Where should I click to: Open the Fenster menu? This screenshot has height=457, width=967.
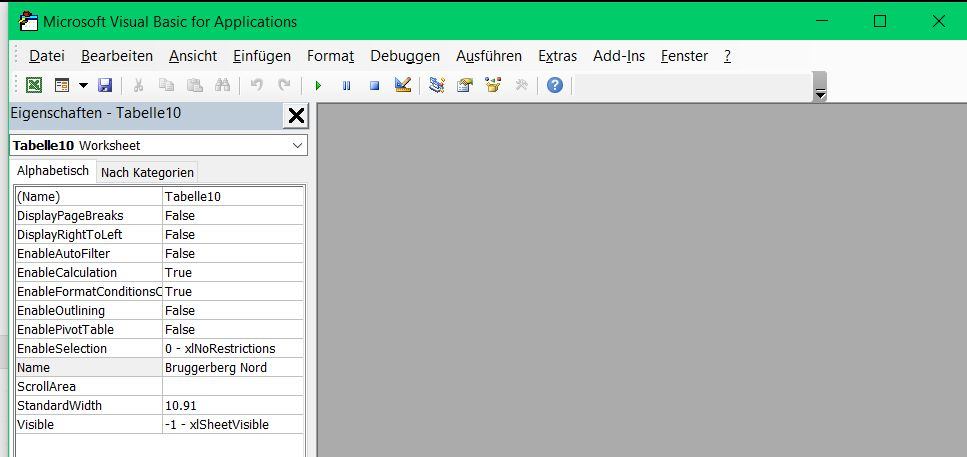point(685,56)
